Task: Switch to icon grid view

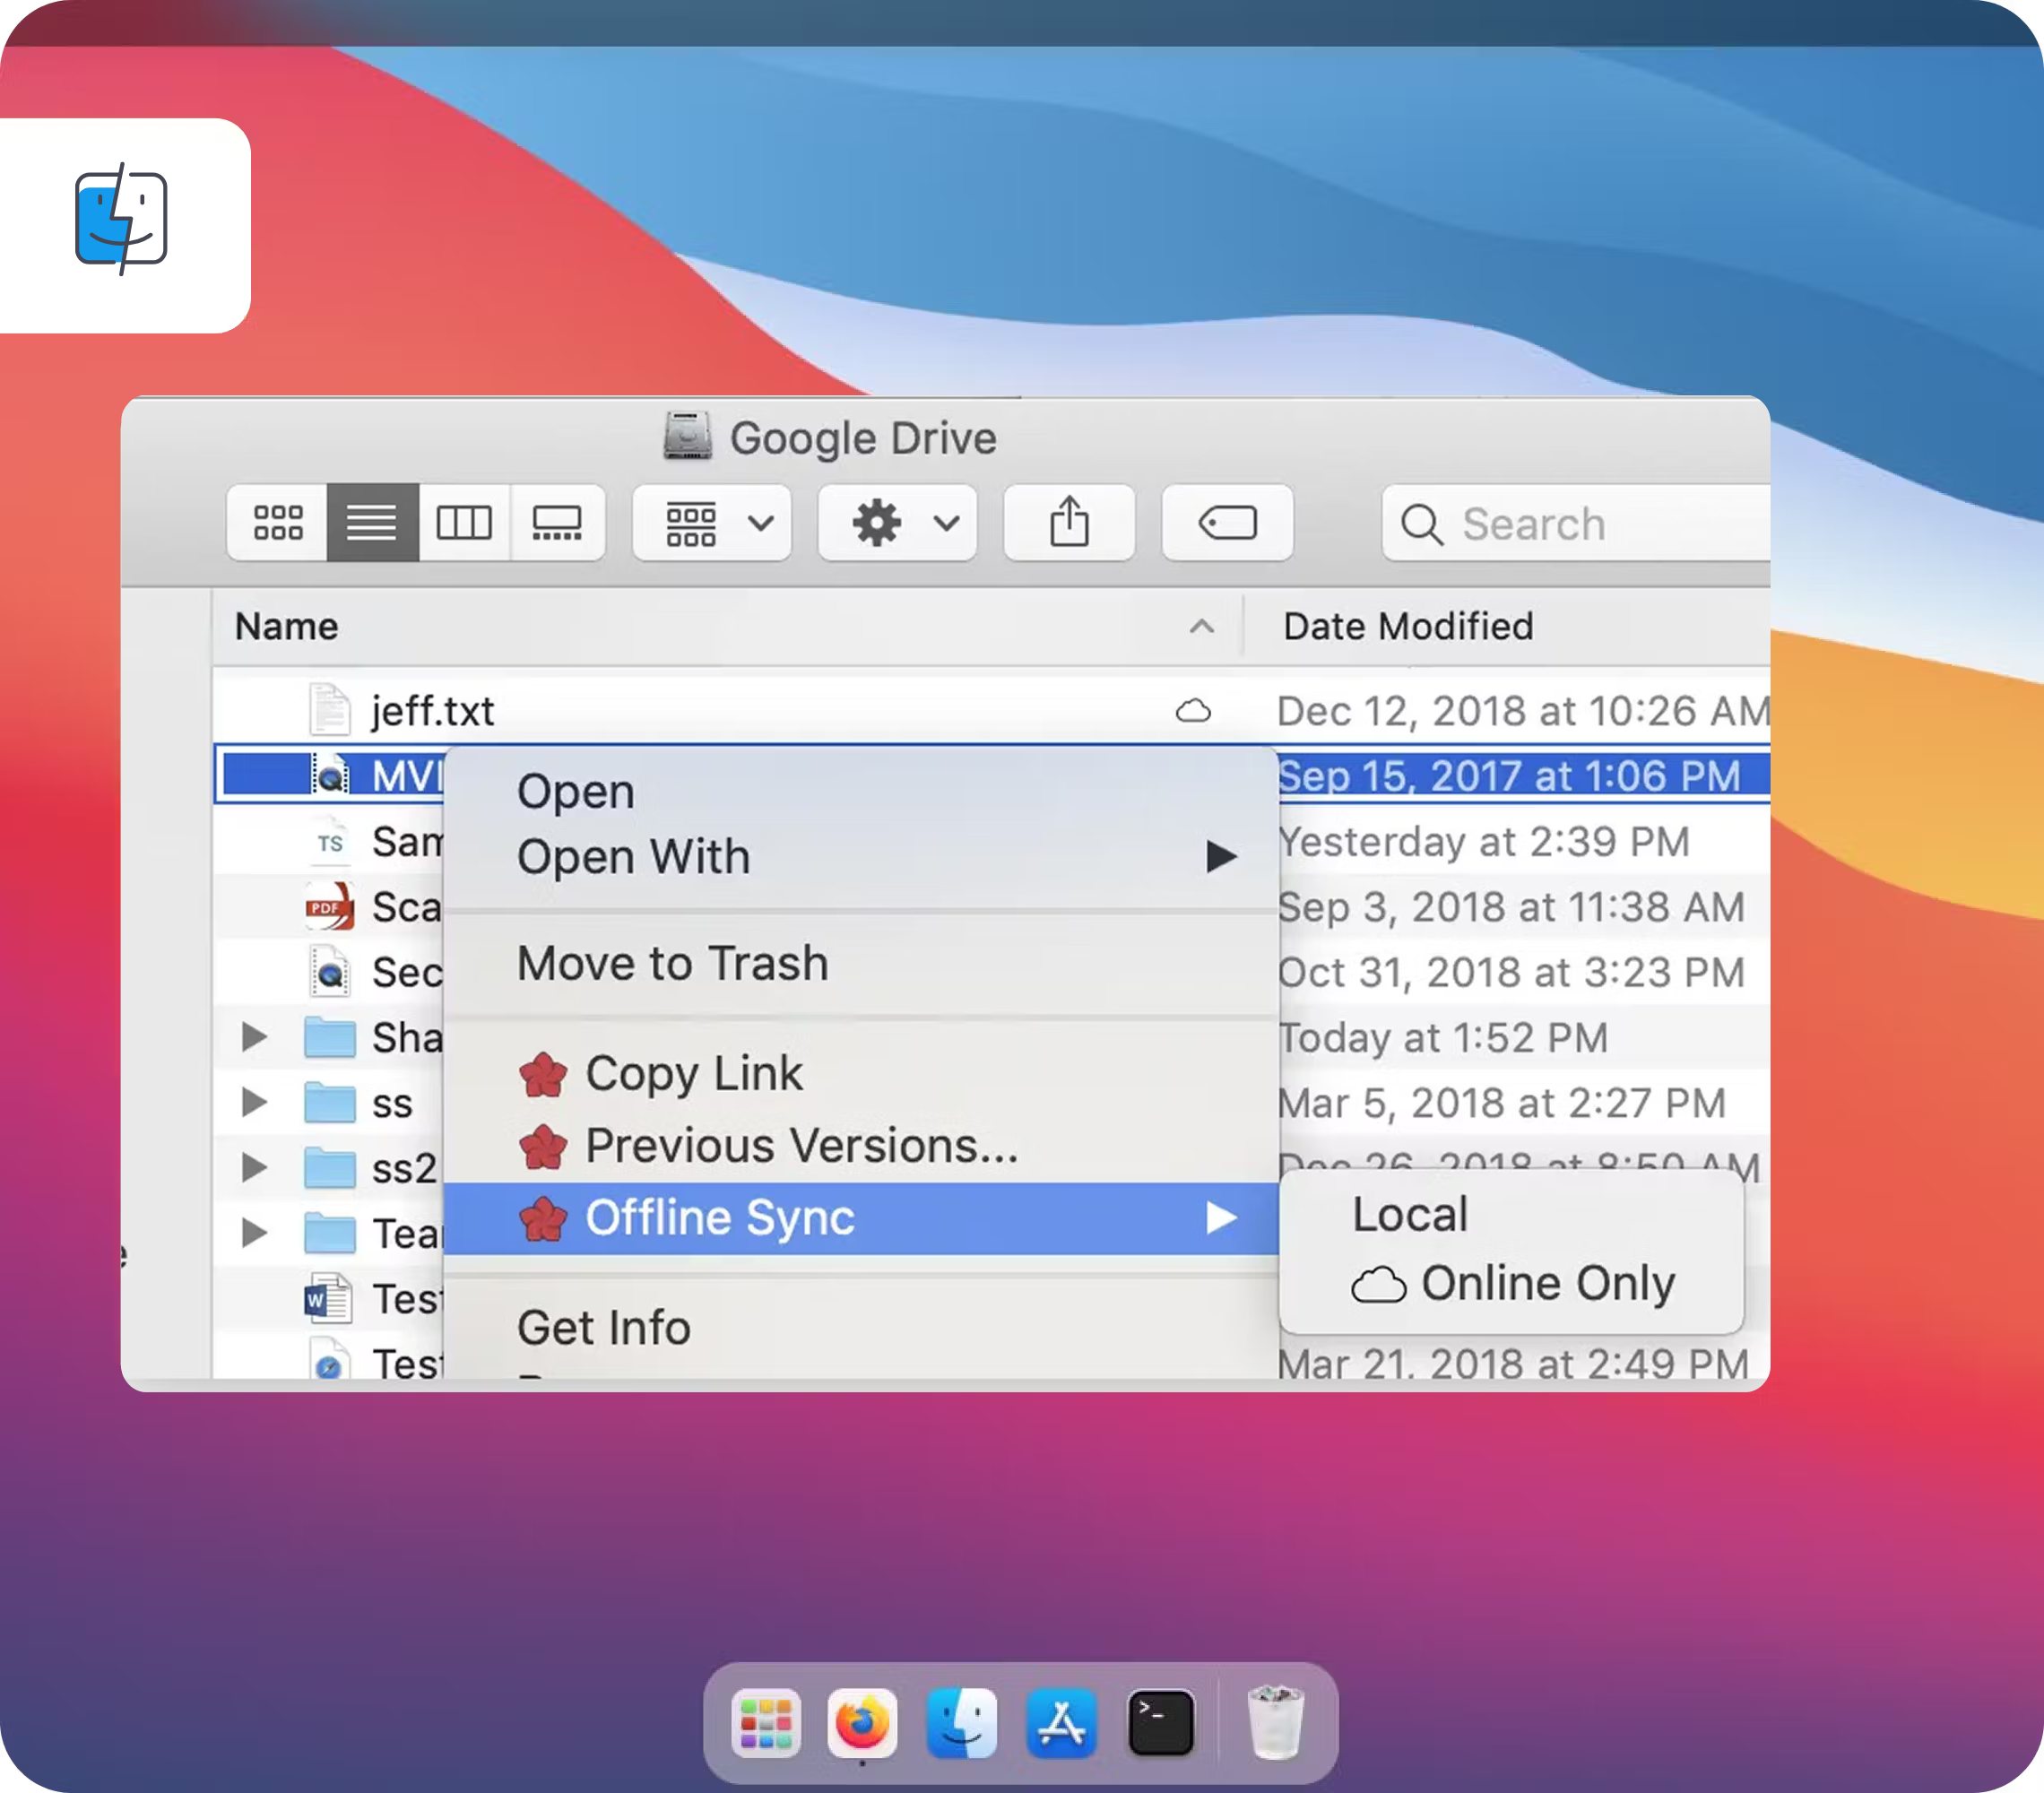Action: coord(275,522)
